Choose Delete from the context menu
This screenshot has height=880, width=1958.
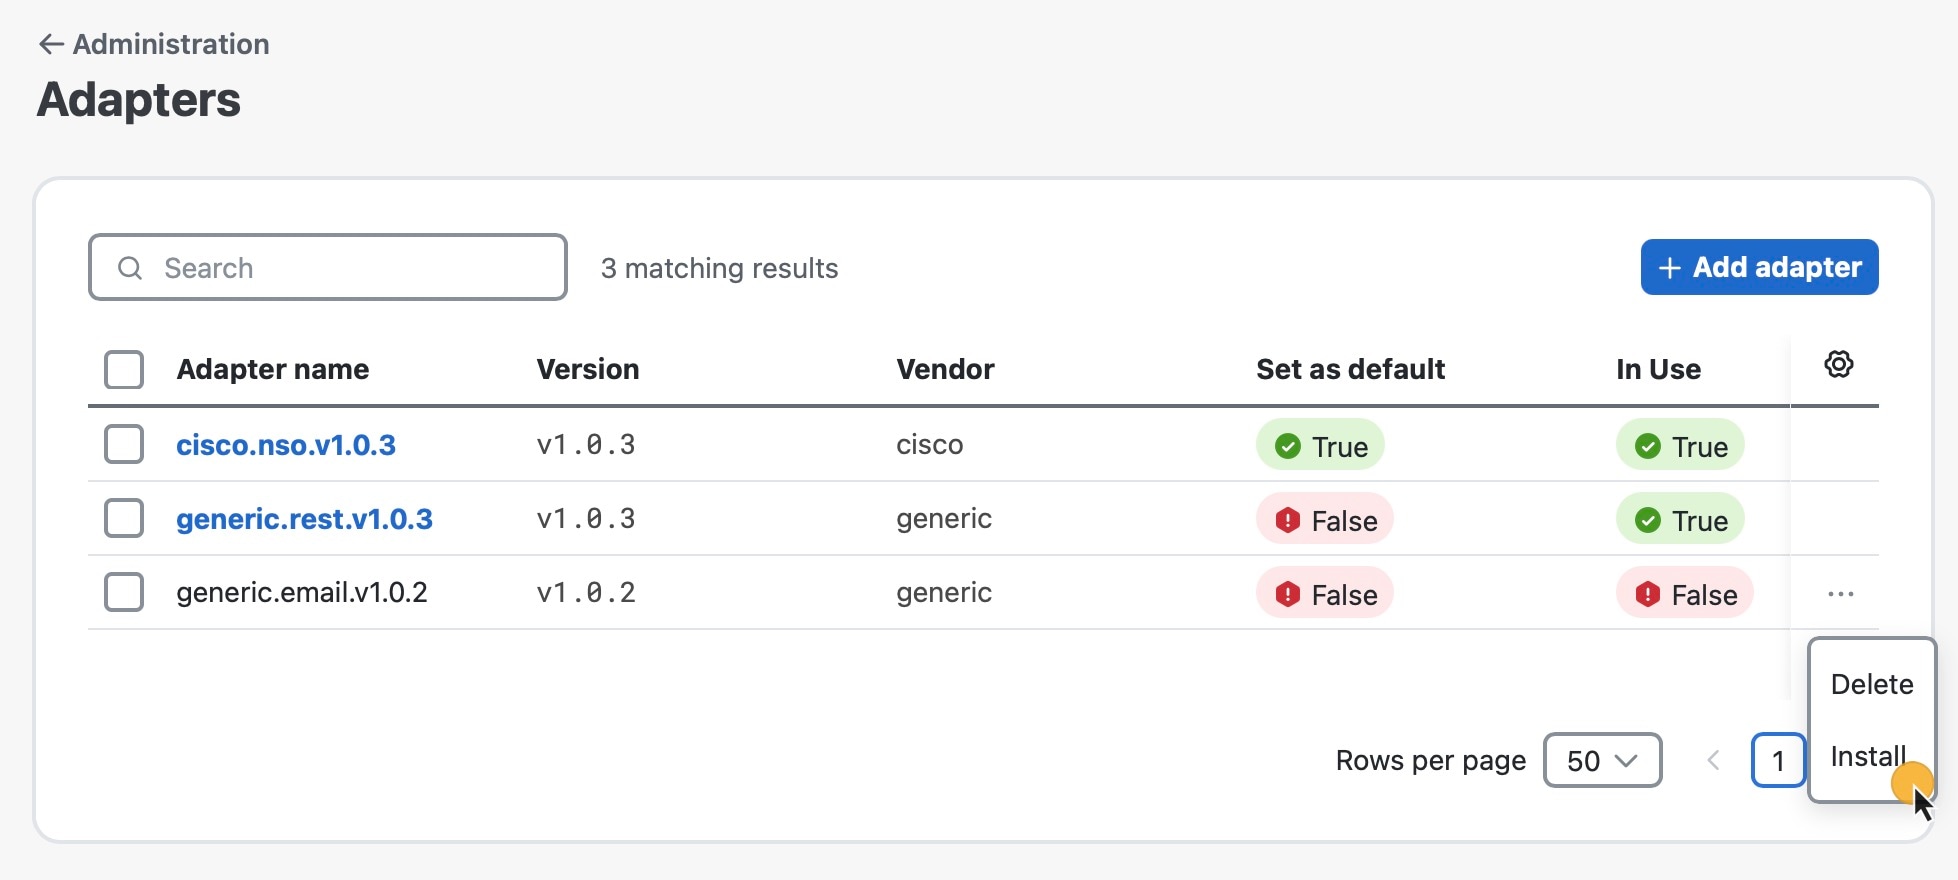[1872, 684]
